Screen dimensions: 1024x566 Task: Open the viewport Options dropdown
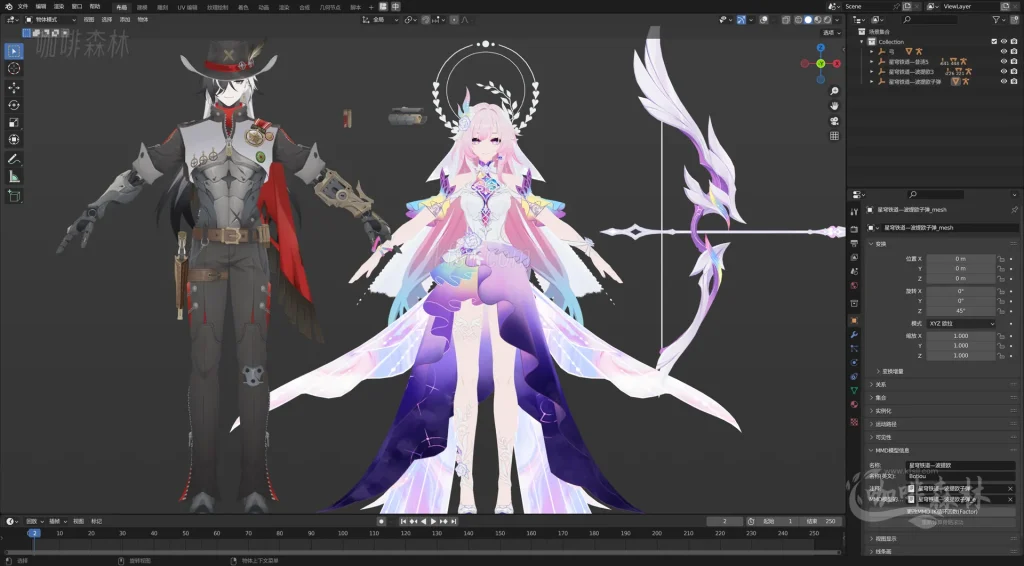pos(831,33)
